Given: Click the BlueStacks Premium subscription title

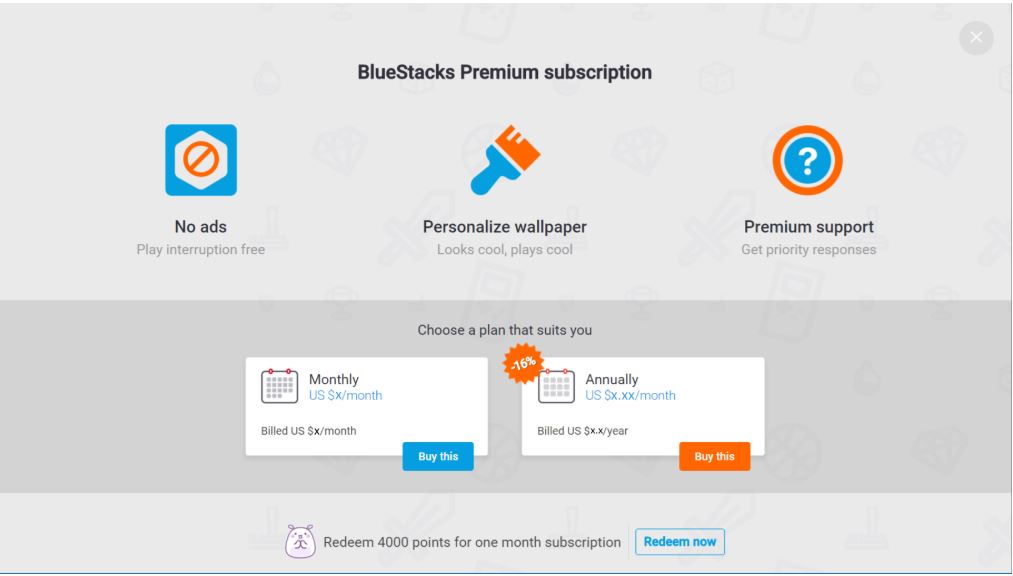Looking at the screenshot, I should pos(505,72).
